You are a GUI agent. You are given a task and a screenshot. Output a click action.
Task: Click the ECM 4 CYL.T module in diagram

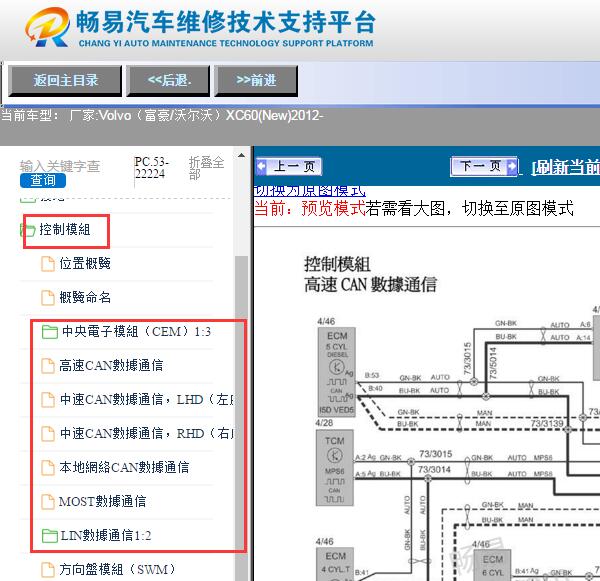(x=336, y=564)
